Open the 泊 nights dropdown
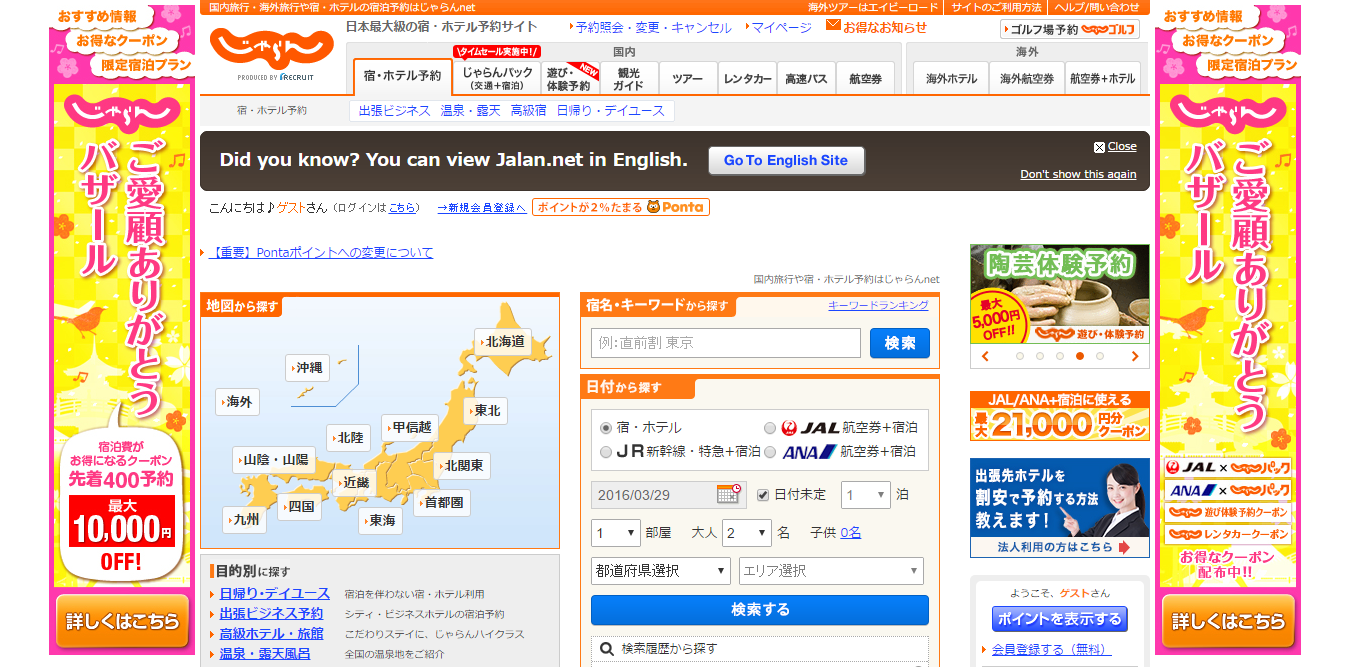Viewport: 1349px width, 667px height. [x=866, y=495]
